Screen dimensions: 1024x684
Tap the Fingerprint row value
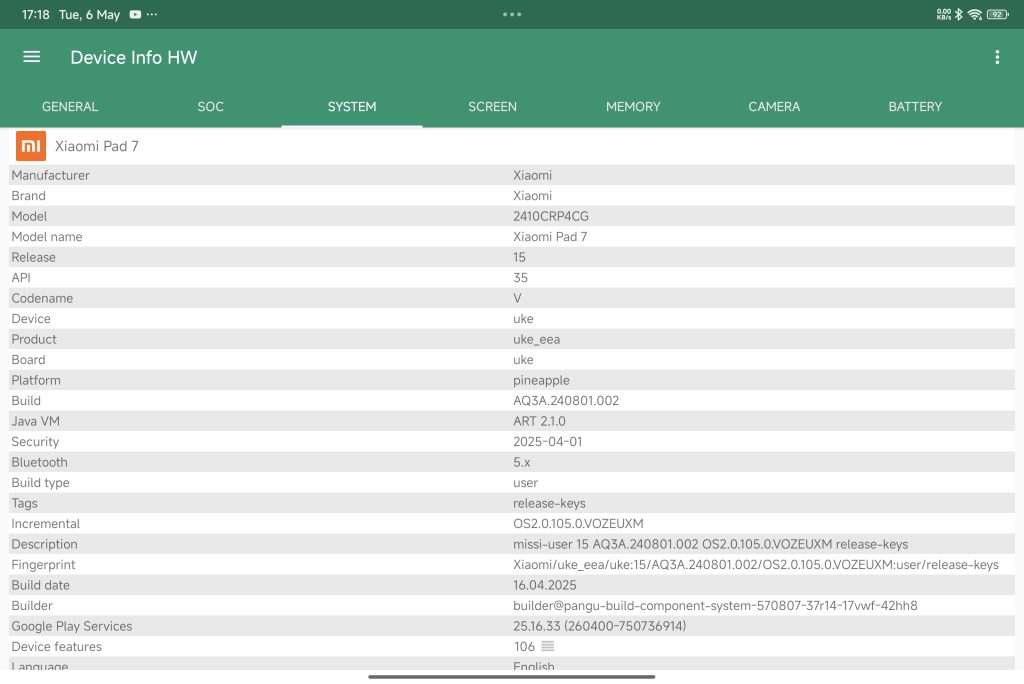point(755,565)
